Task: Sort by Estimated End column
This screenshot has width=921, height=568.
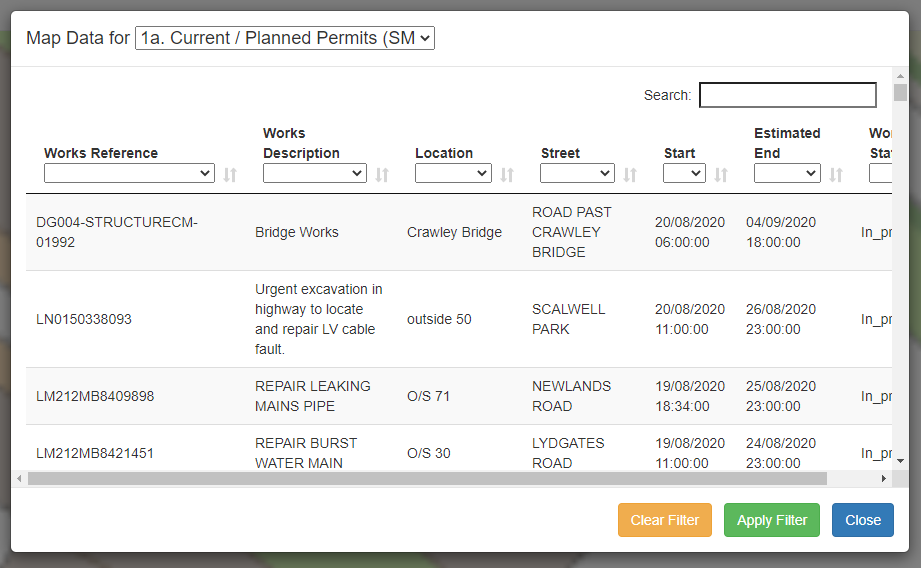Action: [836, 174]
